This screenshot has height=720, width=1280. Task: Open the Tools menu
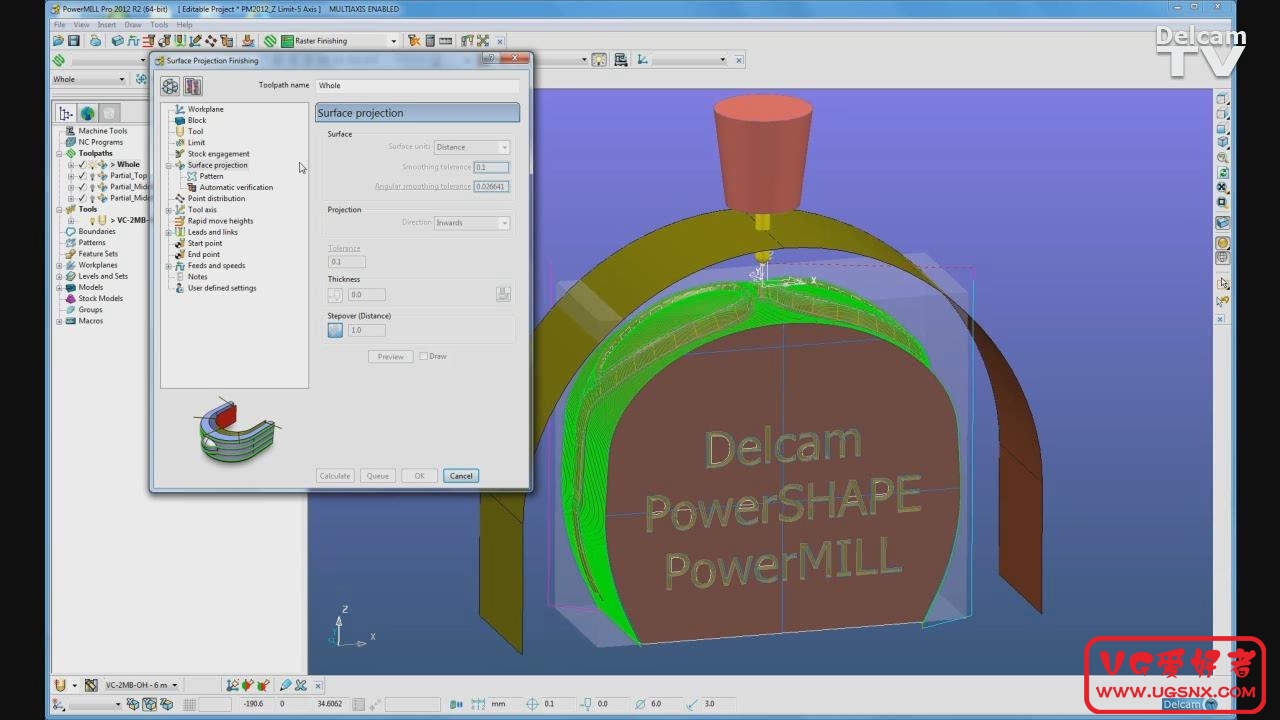pyautogui.click(x=159, y=25)
